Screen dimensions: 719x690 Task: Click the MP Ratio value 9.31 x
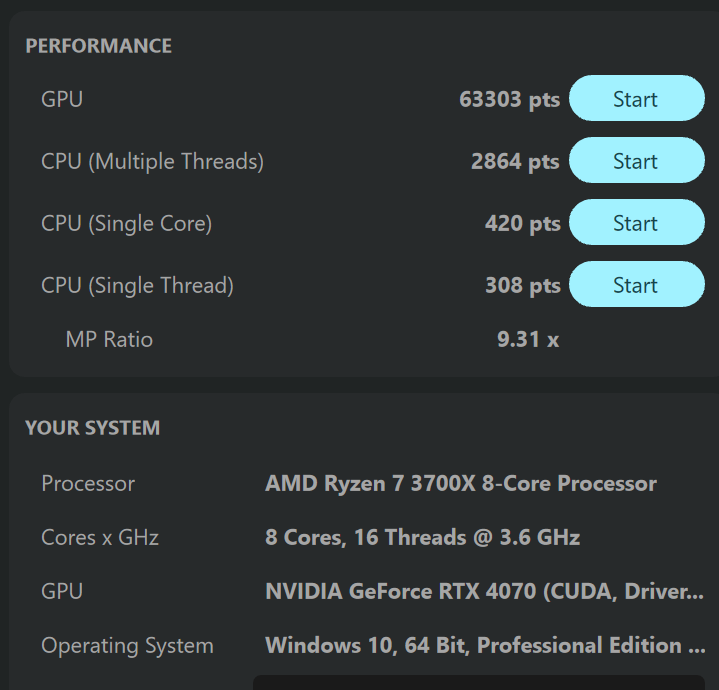(527, 340)
